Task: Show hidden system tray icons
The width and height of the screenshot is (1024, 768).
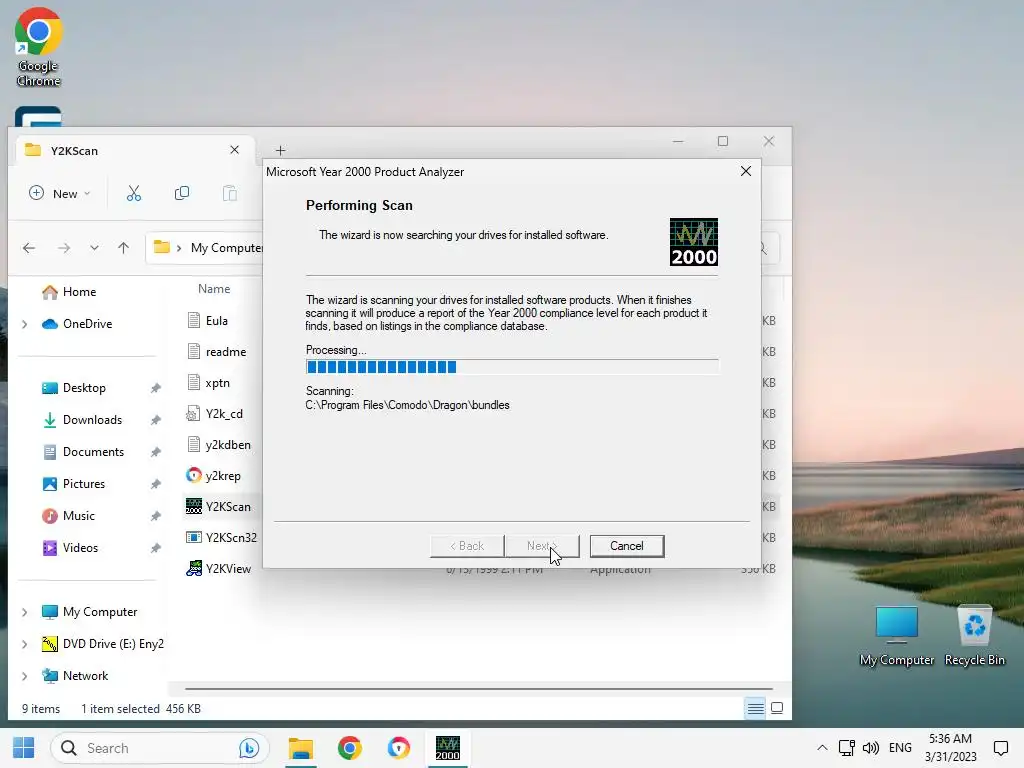Action: coord(822,748)
